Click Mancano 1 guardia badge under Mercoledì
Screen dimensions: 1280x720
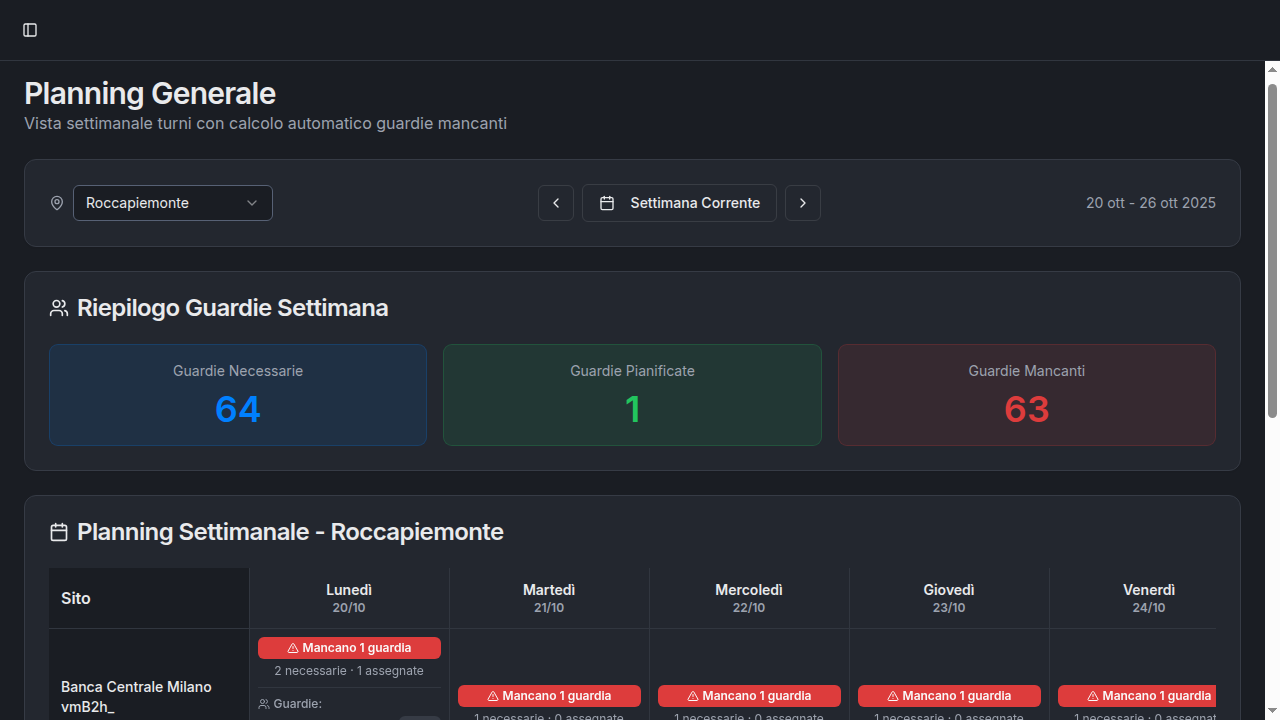[x=749, y=696]
